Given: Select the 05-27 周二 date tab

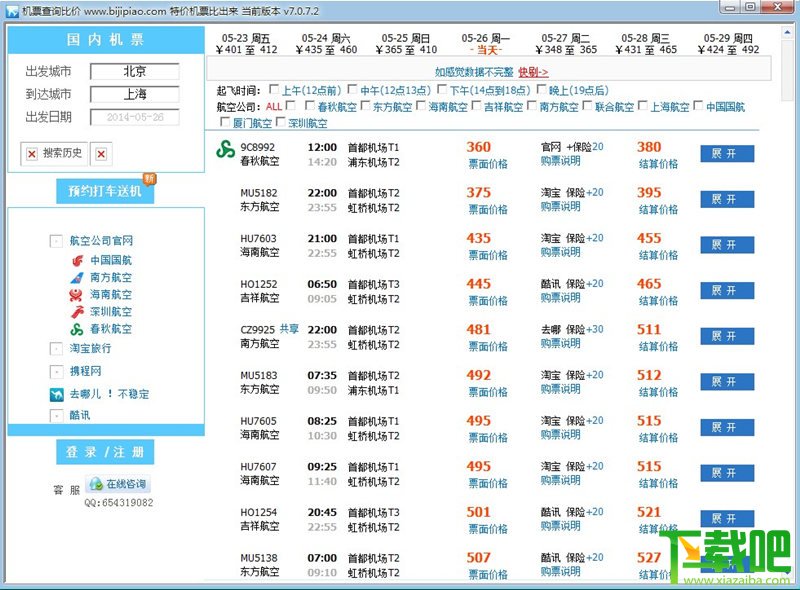Looking at the screenshot, I should click(x=571, y=43).
